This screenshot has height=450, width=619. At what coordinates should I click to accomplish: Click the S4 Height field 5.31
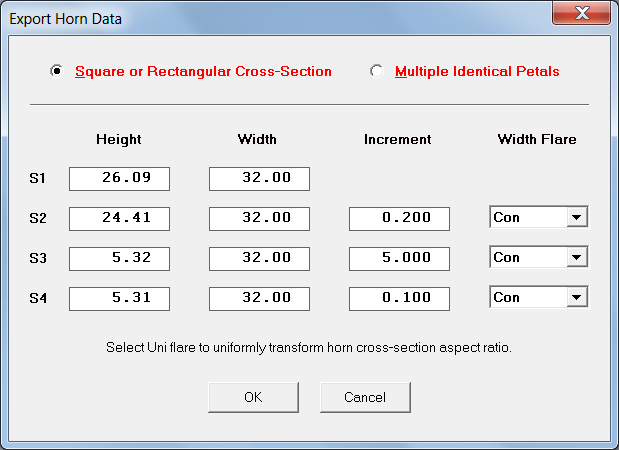(119, 299)
